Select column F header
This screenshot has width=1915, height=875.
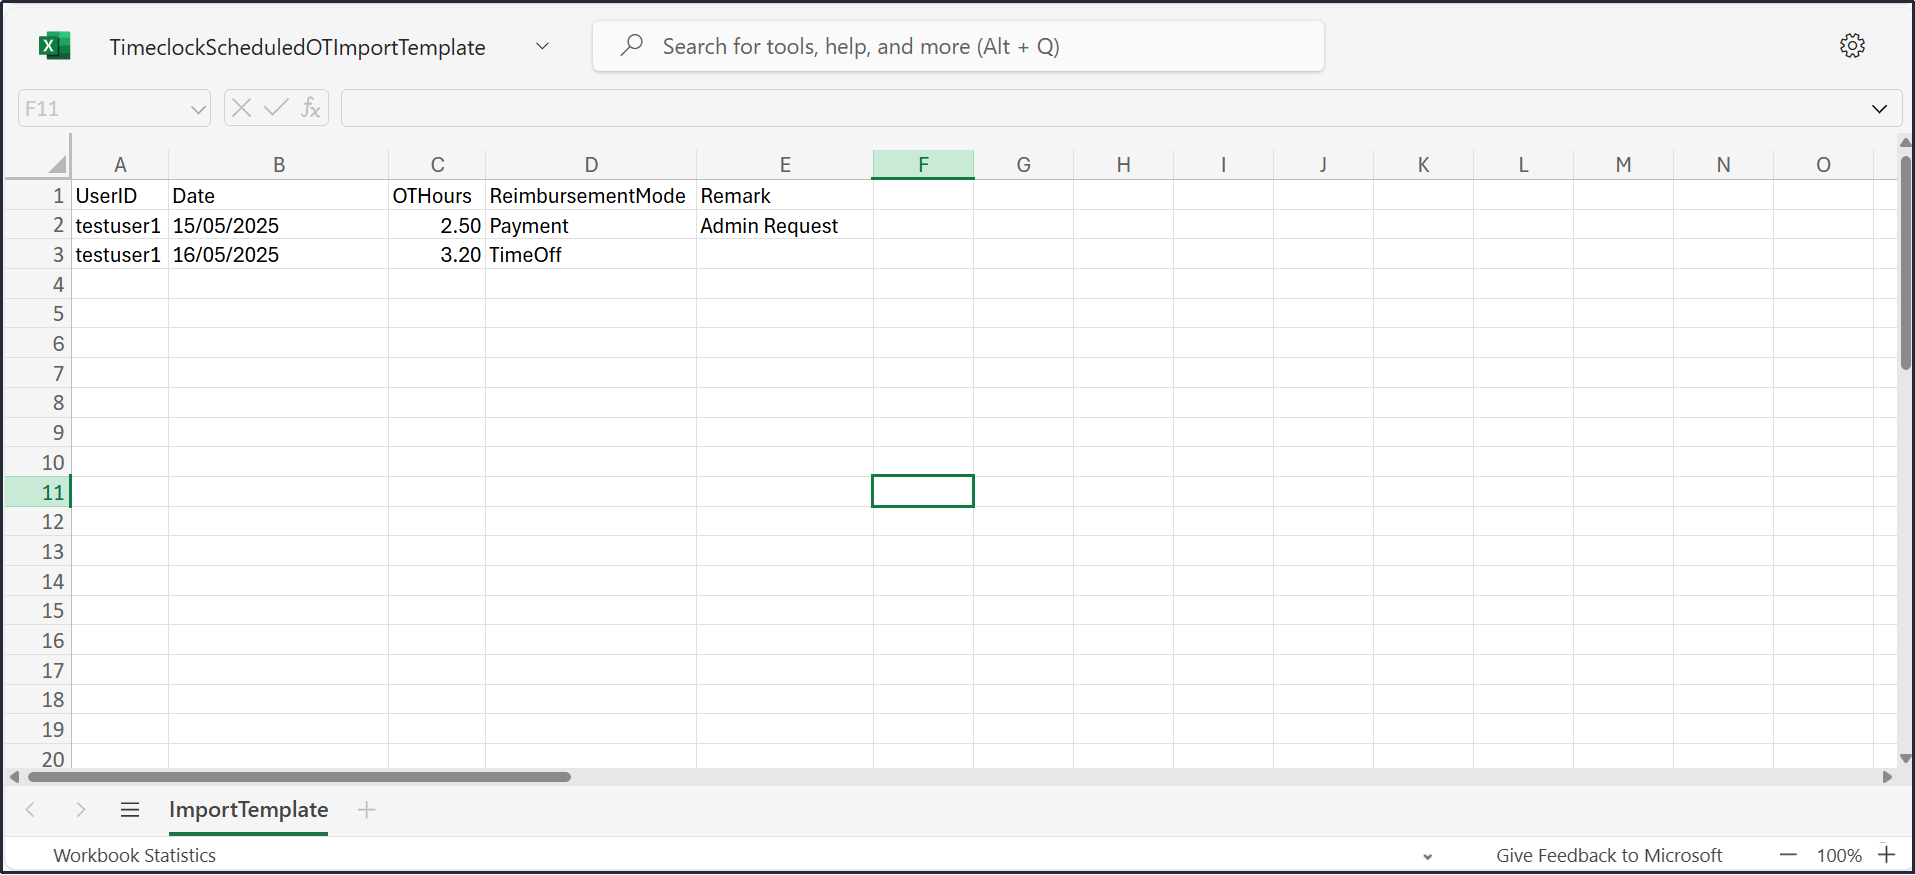923,164
